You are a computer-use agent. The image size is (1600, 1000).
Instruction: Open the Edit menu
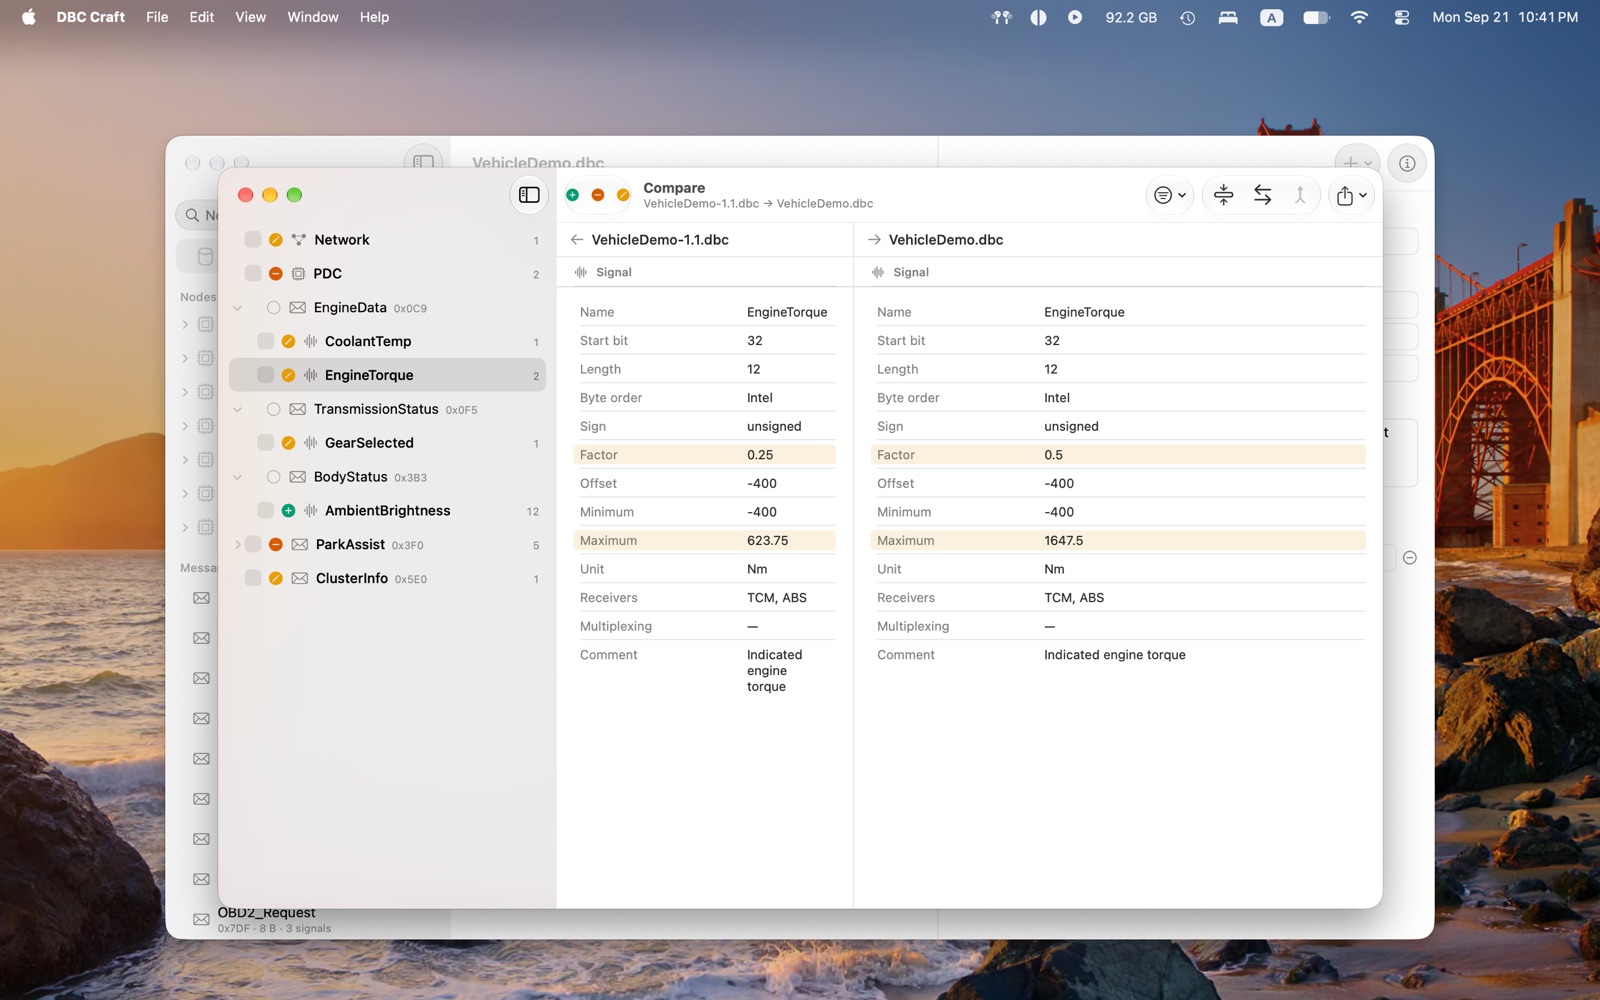point(202,17)
